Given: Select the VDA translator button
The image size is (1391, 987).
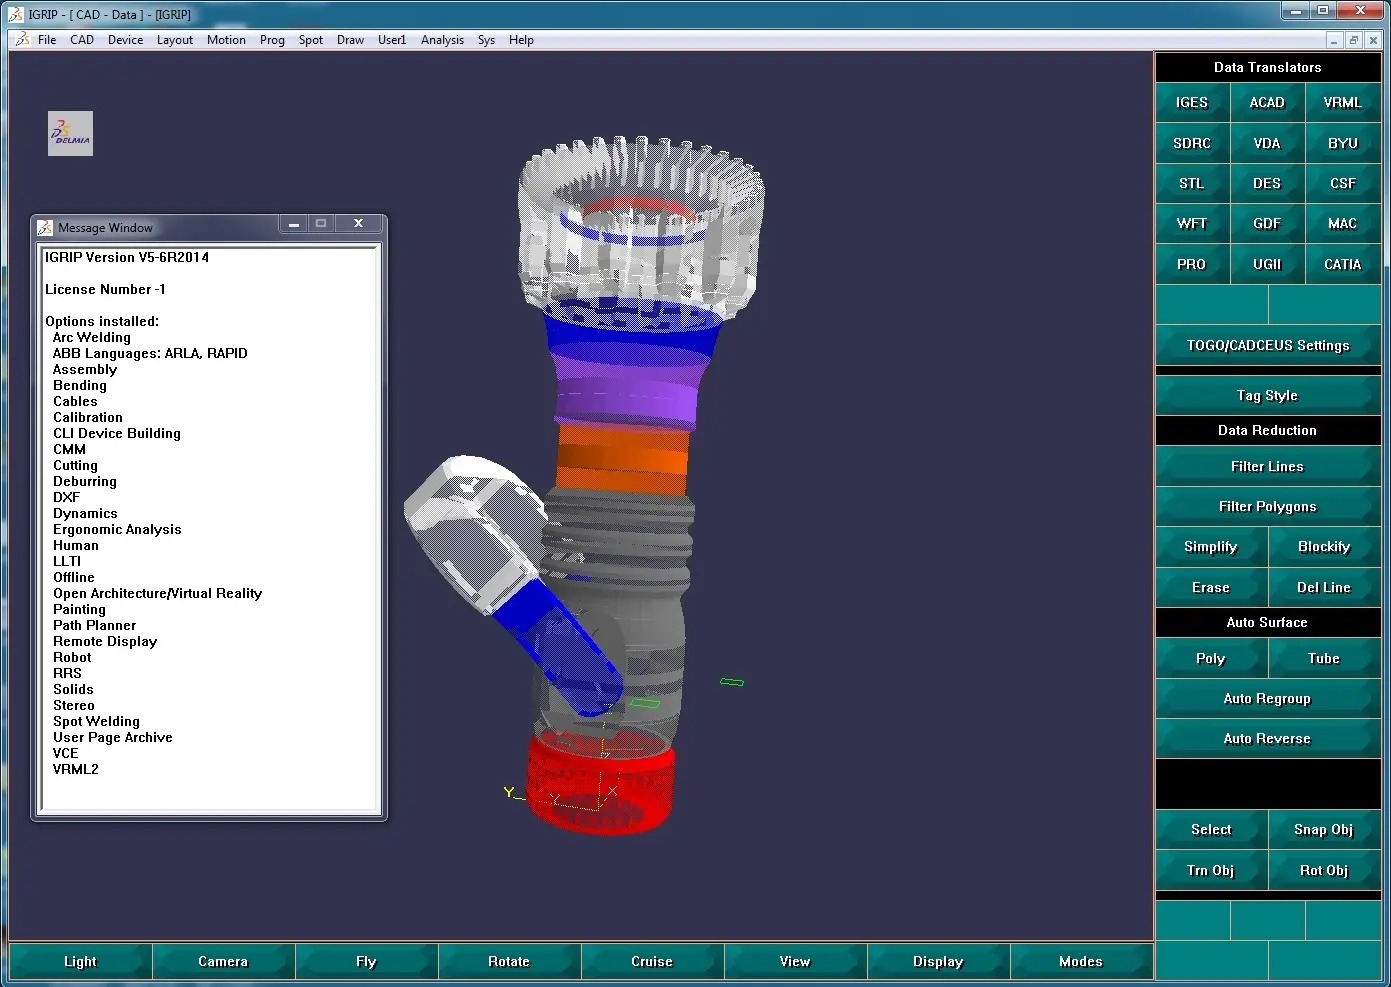Looking at the screenshot, I should point(1267,144).
